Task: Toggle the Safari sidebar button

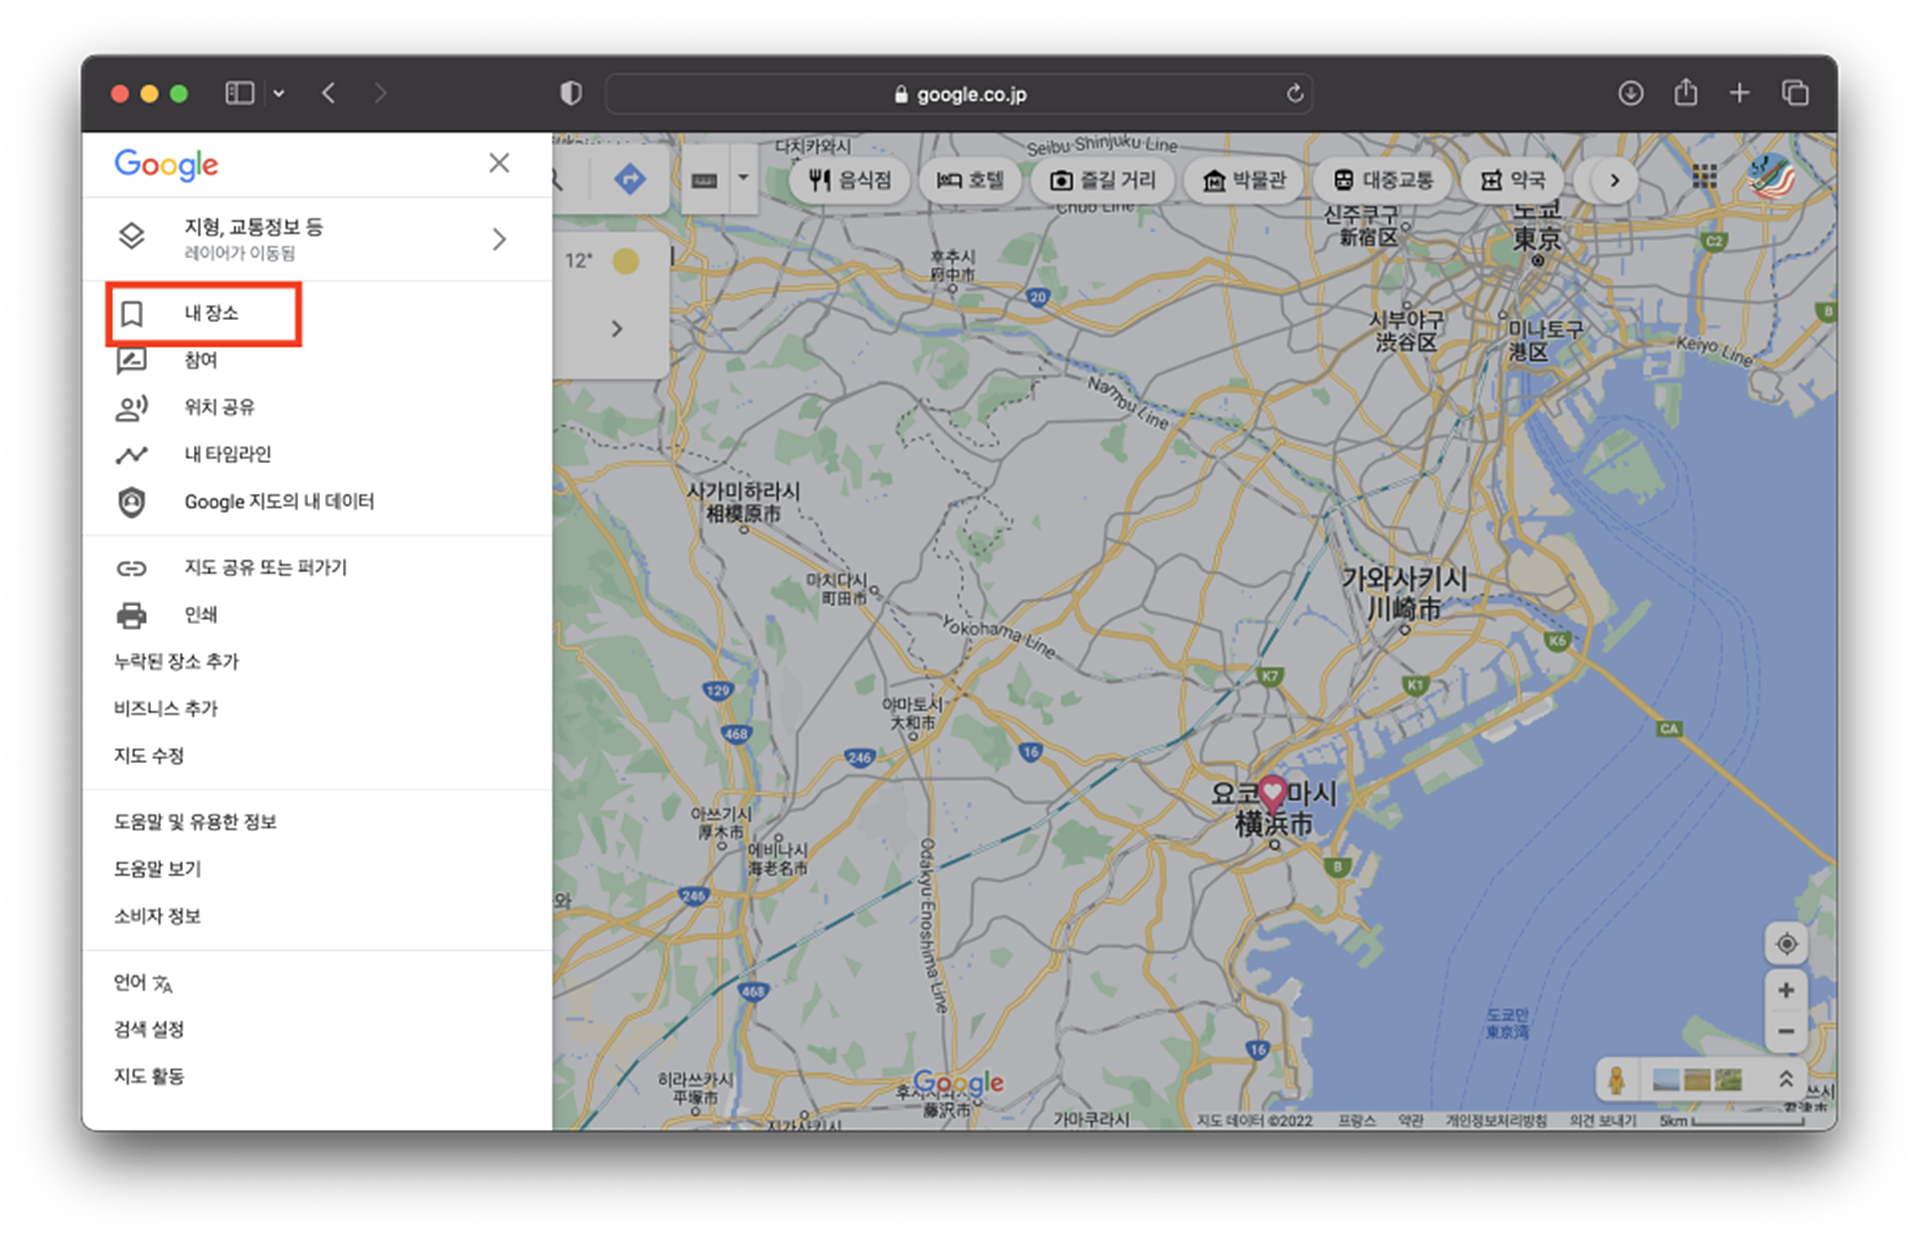Action: point(240,93)
